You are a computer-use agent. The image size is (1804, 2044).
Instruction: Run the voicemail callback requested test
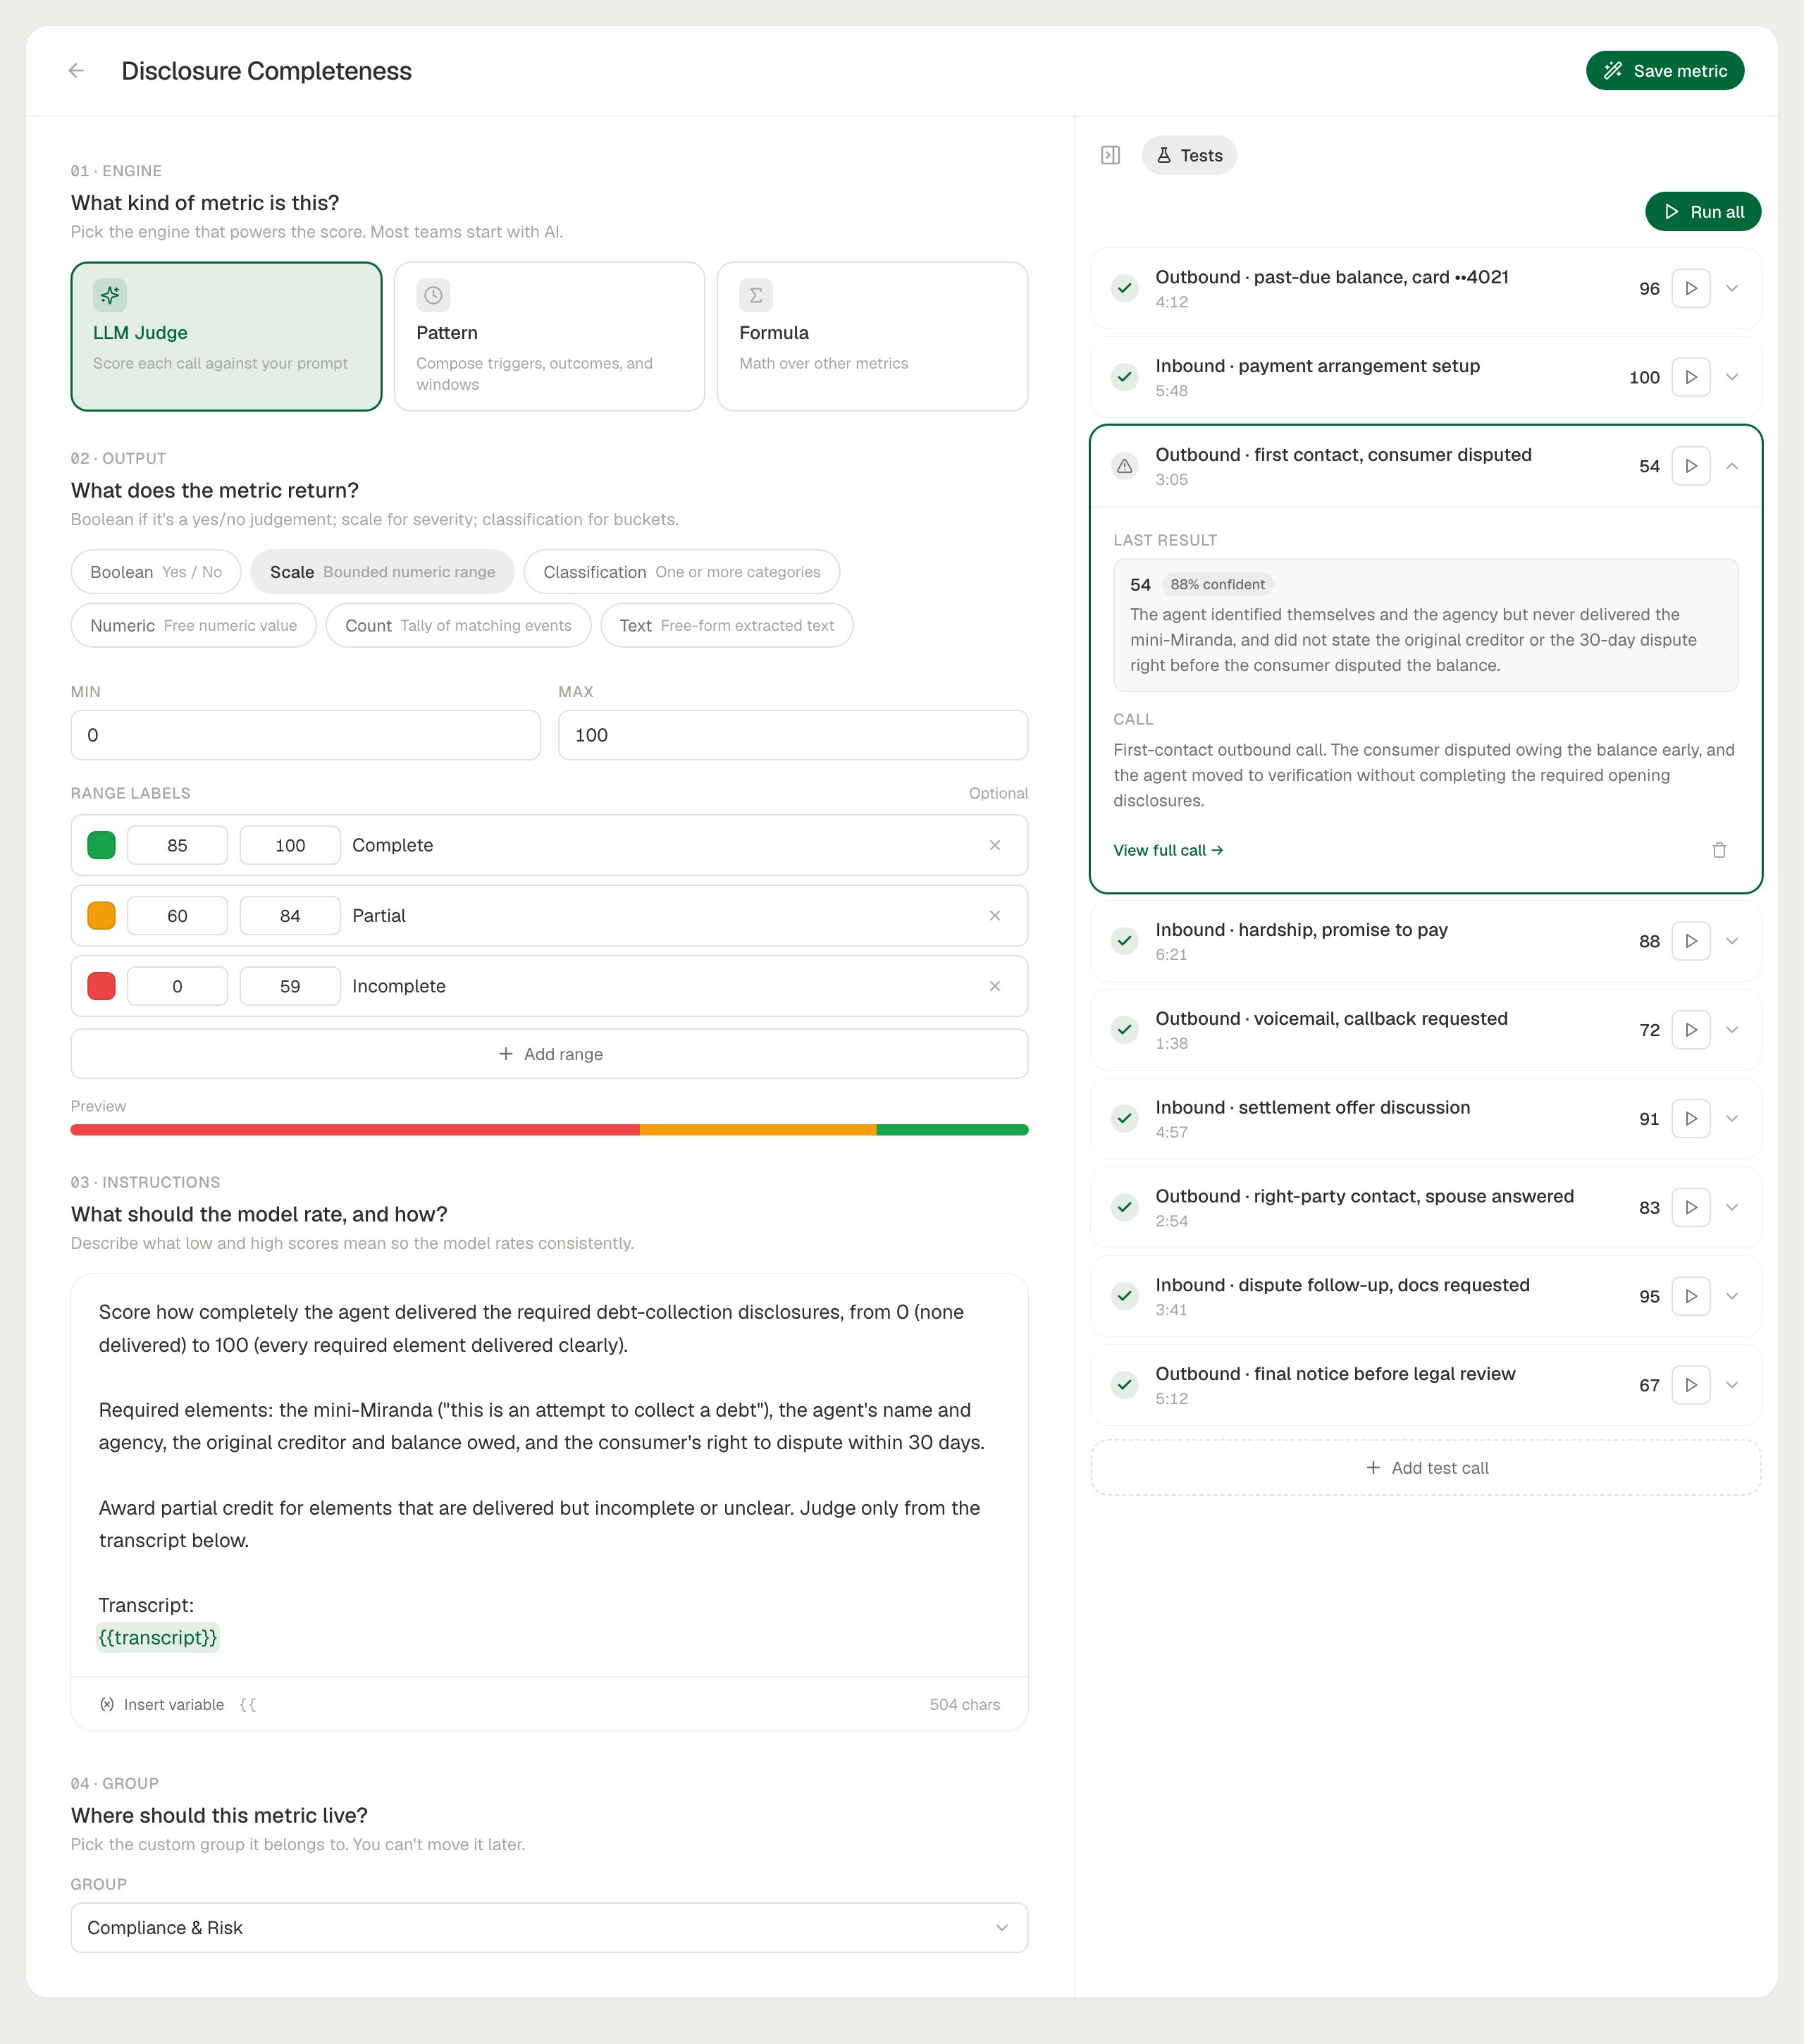(x=1691, y=1030)
